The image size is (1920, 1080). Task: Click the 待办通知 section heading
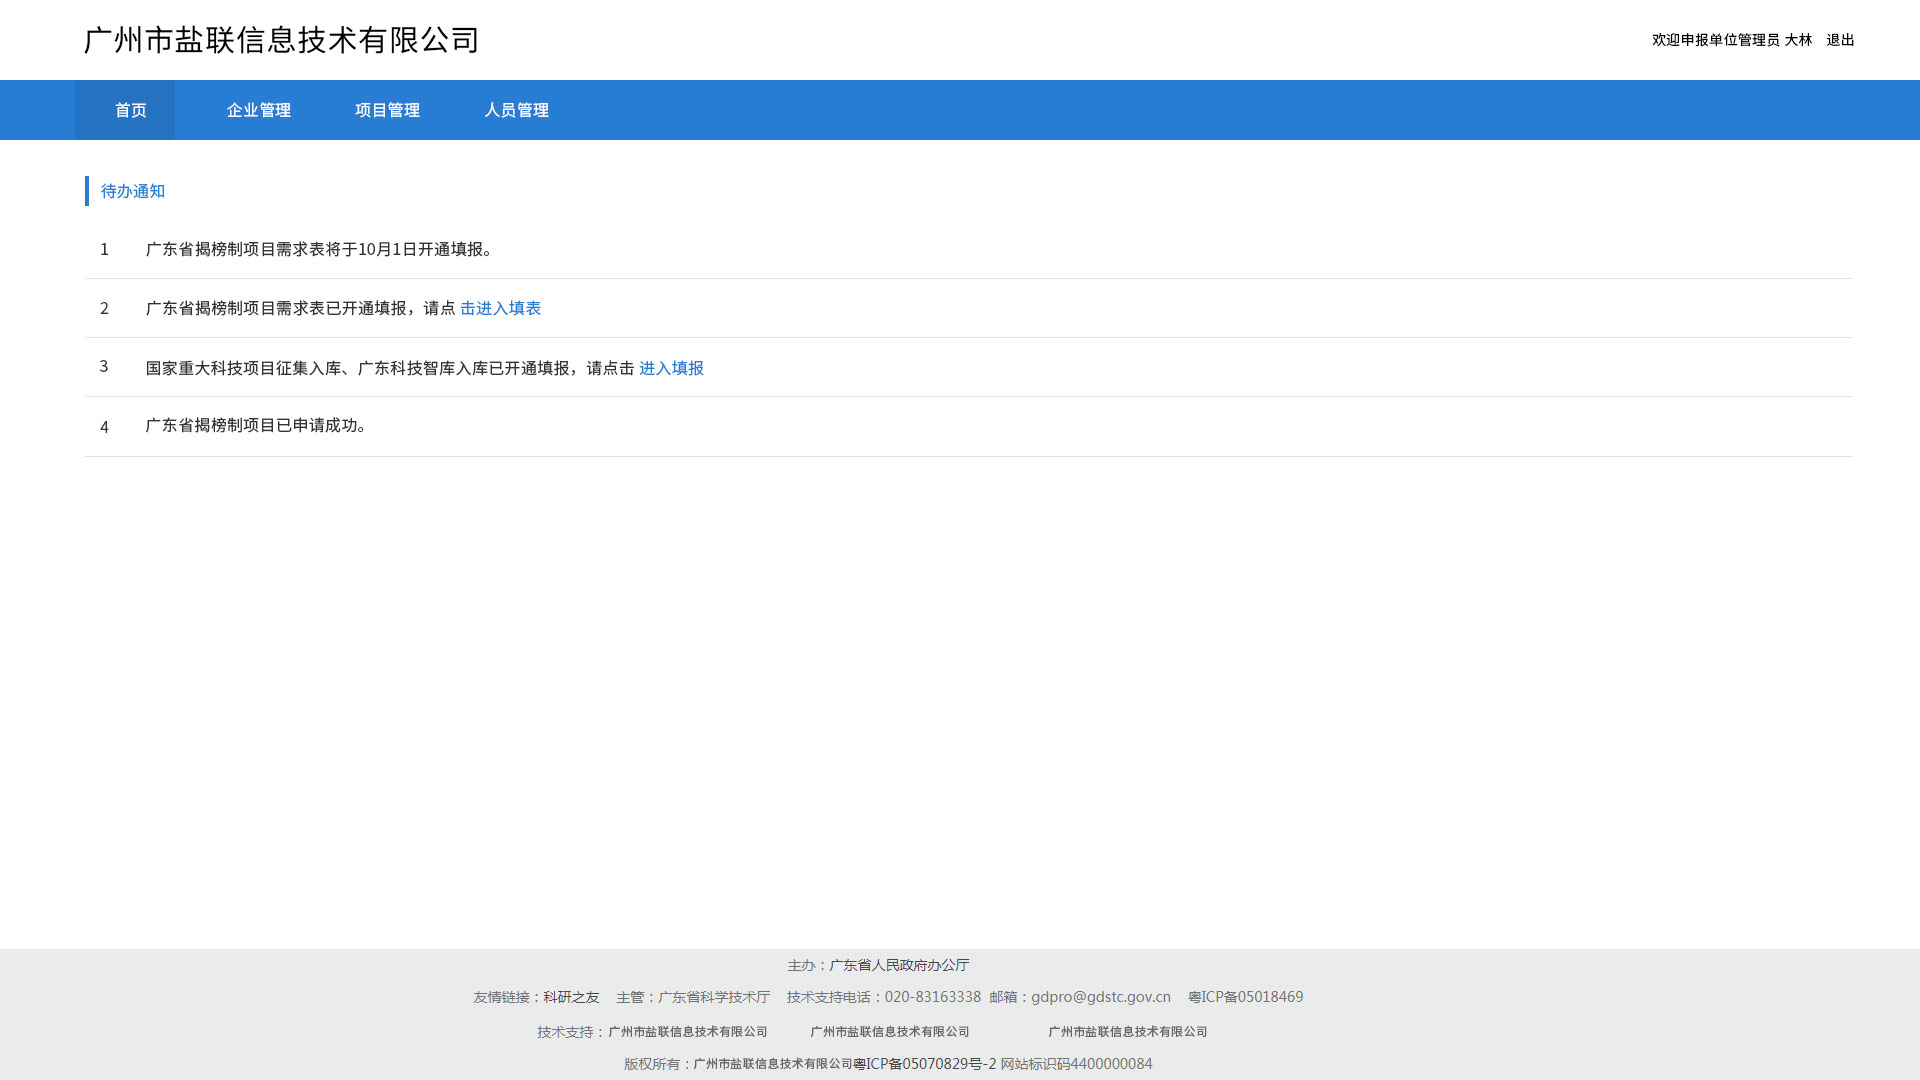pos(133,191)
